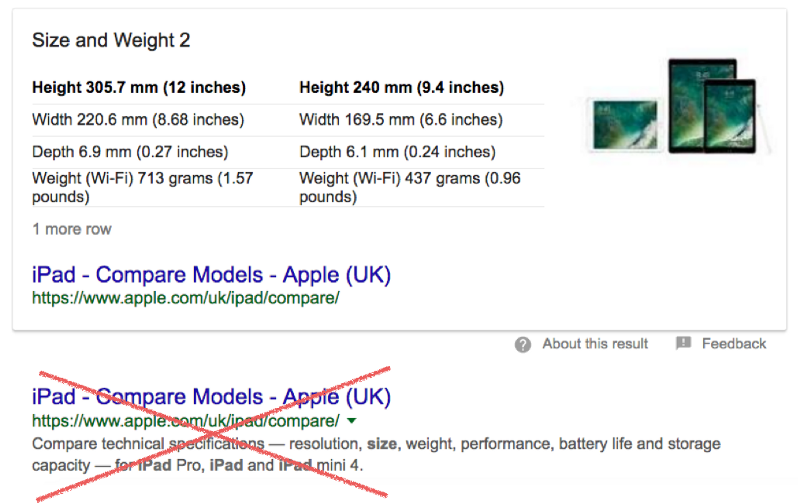The width and height of the screenshot is (800, 503).
Task: Open the iPad models thumbnail image
Action: click(678, 106)
